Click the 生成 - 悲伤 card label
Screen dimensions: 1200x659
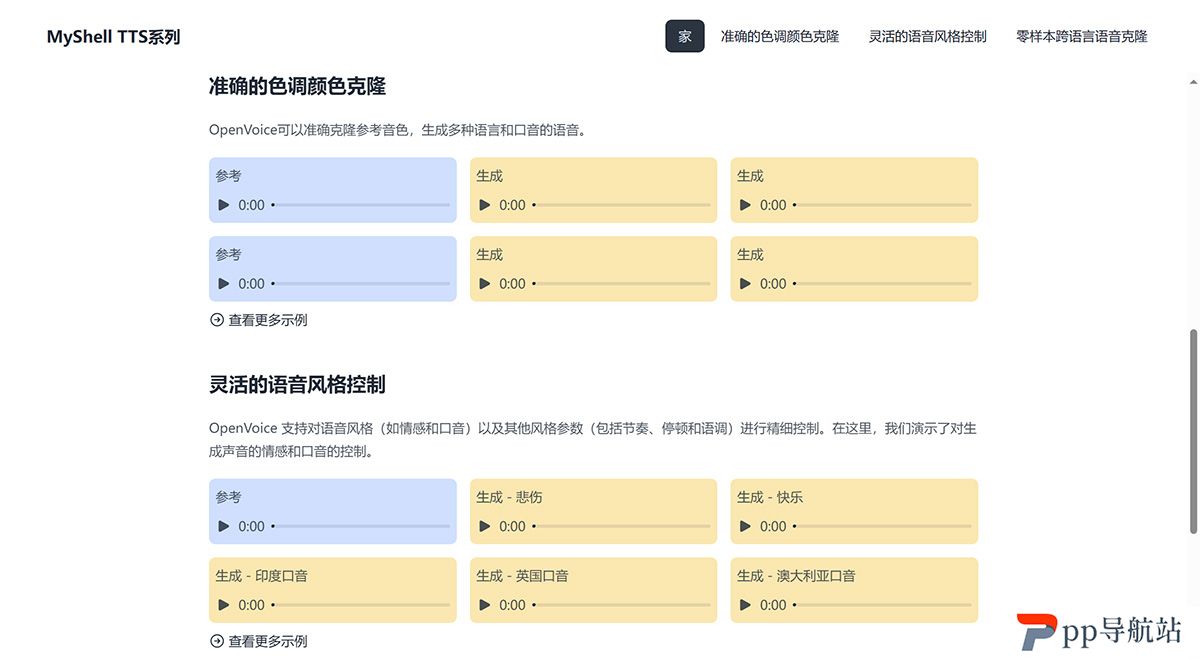(509, 497)
